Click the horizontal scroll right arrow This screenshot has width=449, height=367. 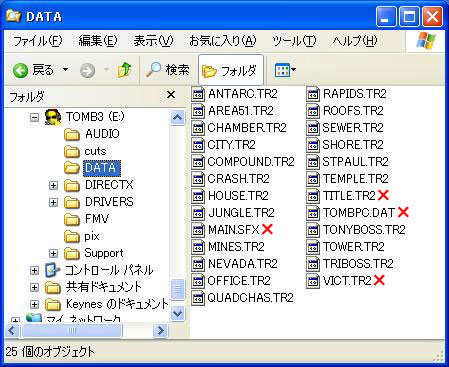click(160, 331)
